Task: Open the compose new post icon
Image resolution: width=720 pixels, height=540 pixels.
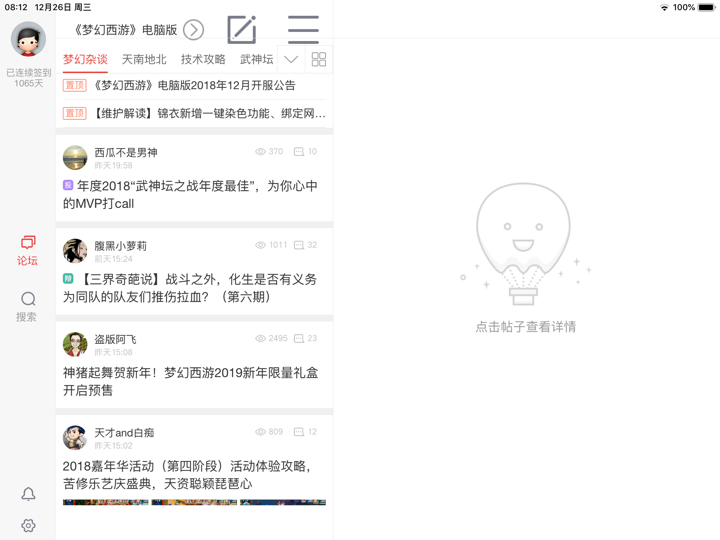Action: pyautogui.click(x=242, y=30)
